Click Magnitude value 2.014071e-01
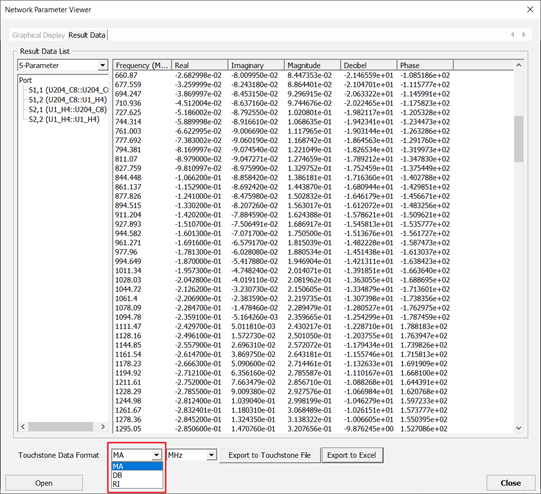The height and width of the screenshot is (494, 541). pos(309,271)
